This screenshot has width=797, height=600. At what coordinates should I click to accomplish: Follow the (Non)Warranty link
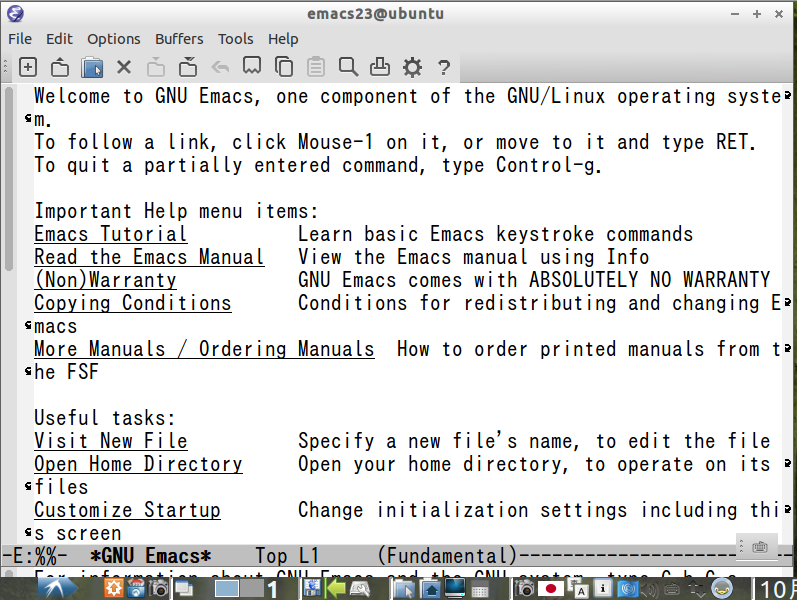coord(105,280)
